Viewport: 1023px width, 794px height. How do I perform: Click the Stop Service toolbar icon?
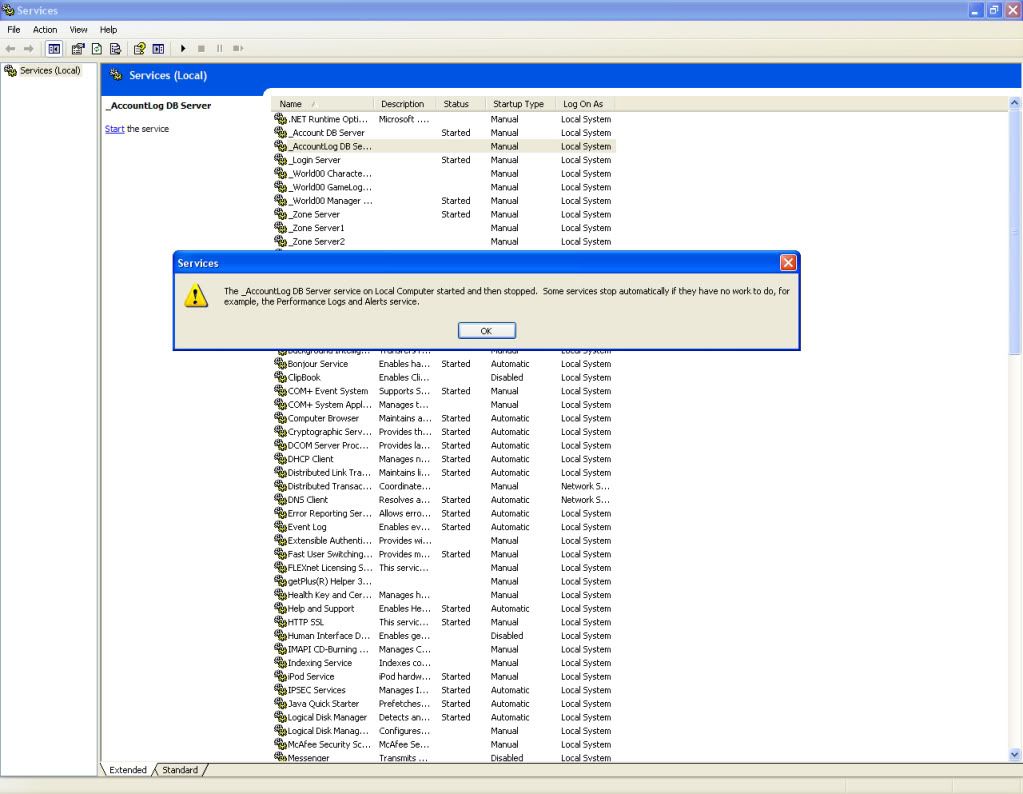202,48
